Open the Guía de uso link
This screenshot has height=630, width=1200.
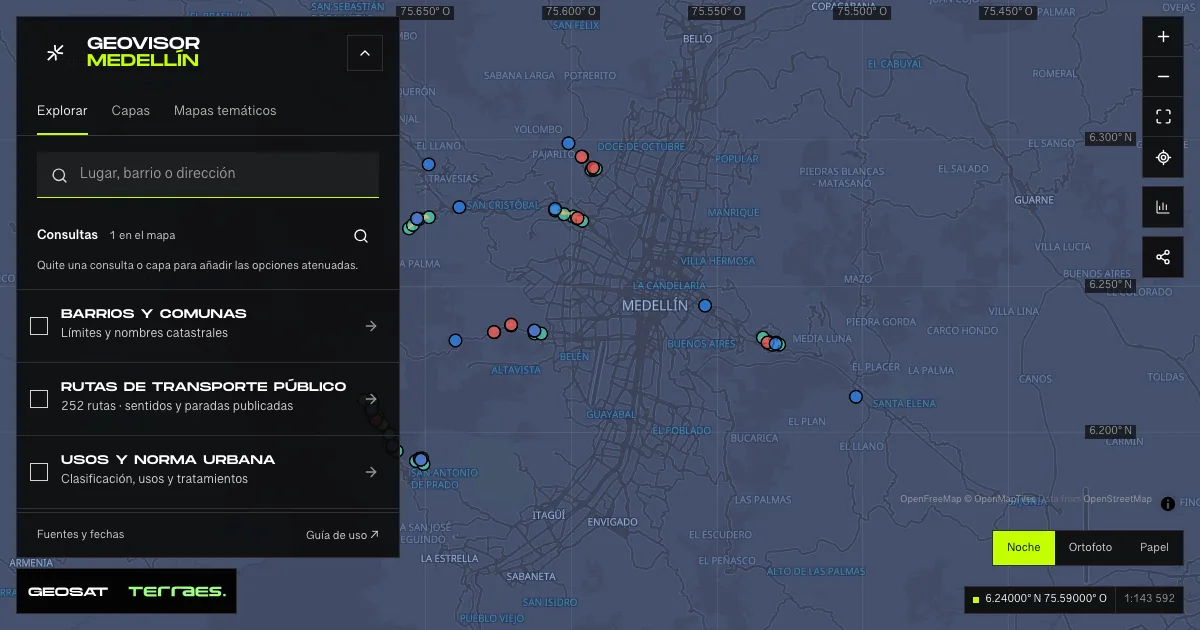pos(342,535)
